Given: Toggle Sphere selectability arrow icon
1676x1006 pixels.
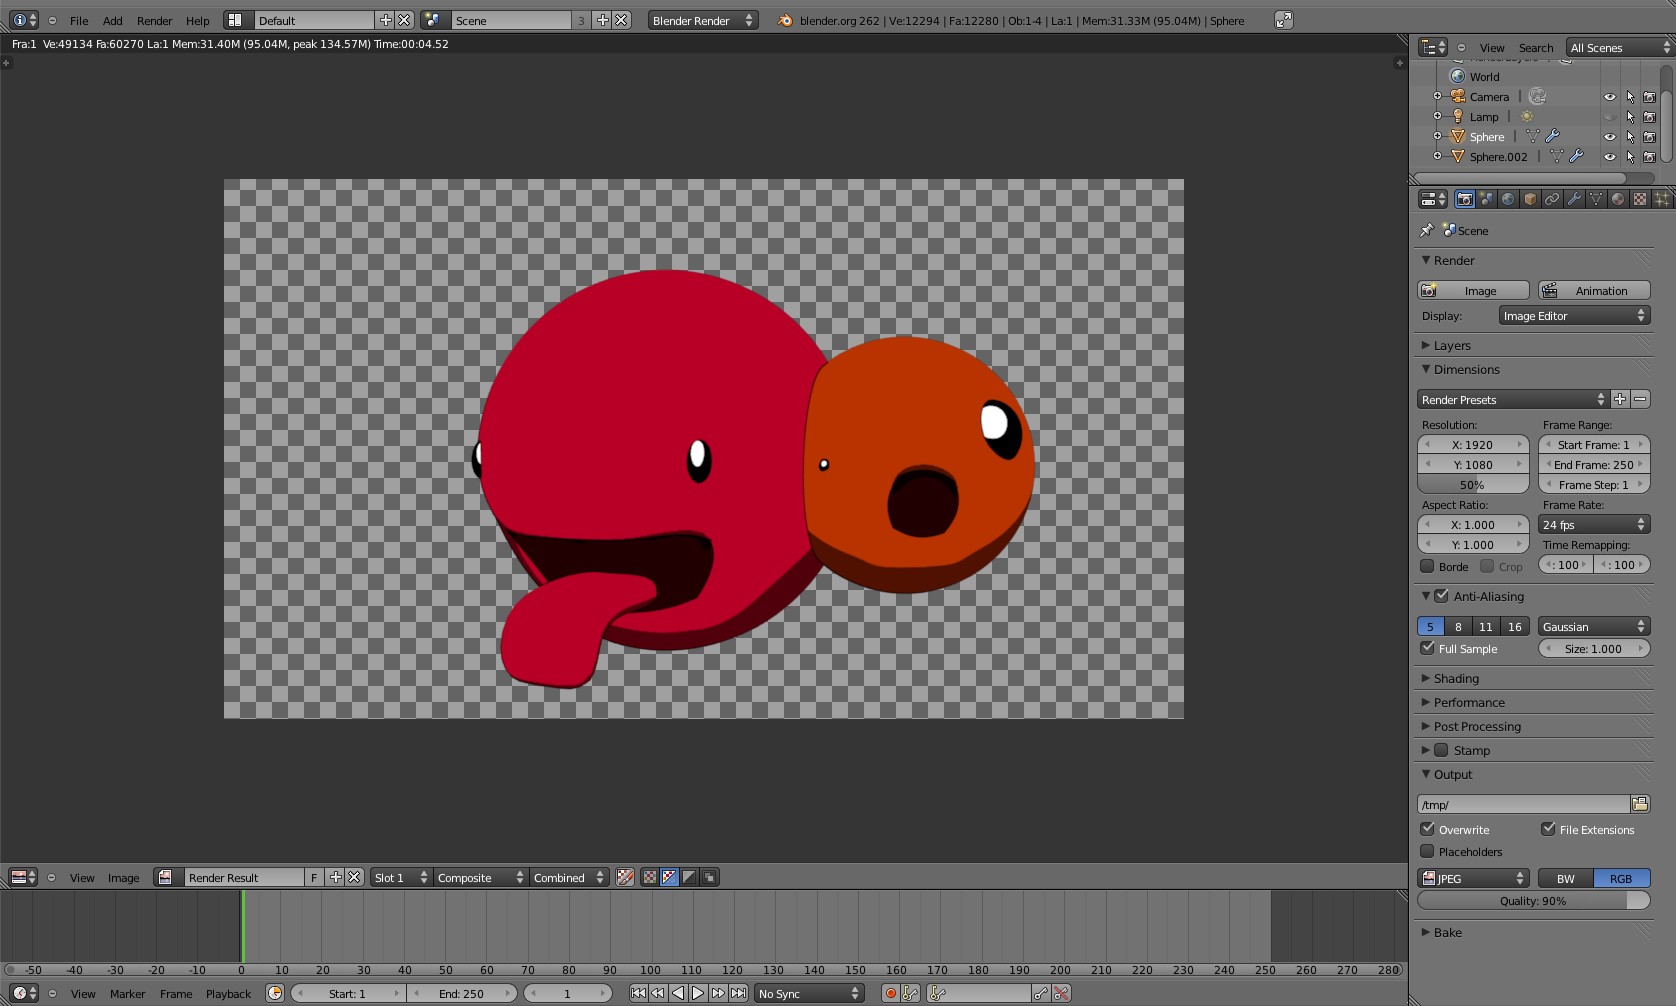Looking at the screenshot, I should click(x=1630, y=137).
